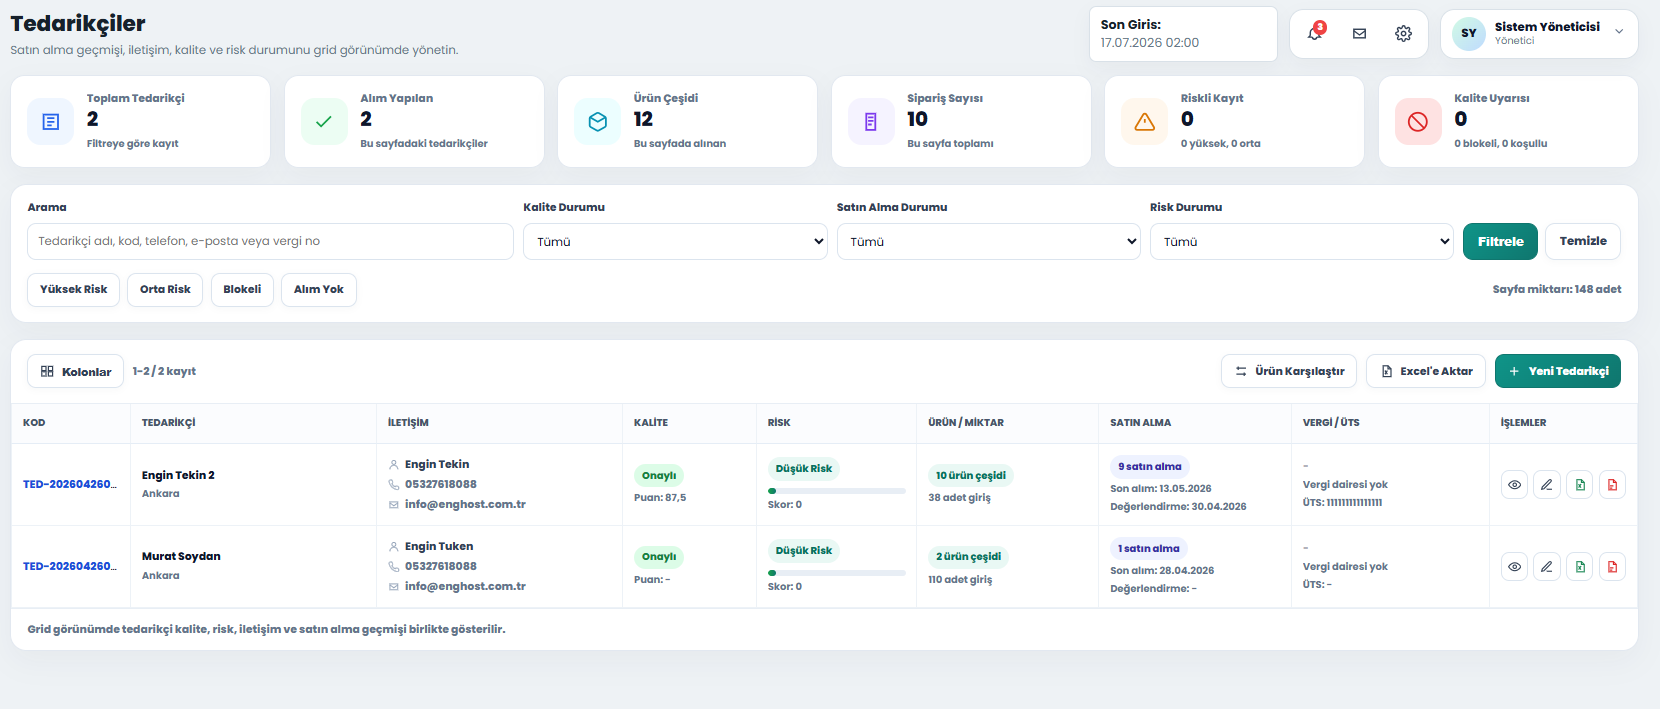
Task: Toggle the Yüksek Risk quick filter
Action: coord(73,289)
